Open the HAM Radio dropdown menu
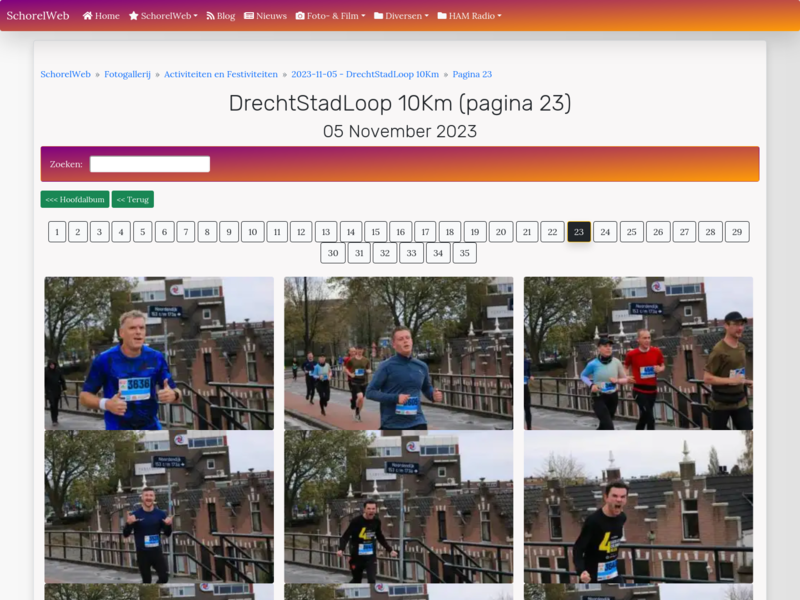This screenshot has width=800, height=600. [x=469, y=16]
